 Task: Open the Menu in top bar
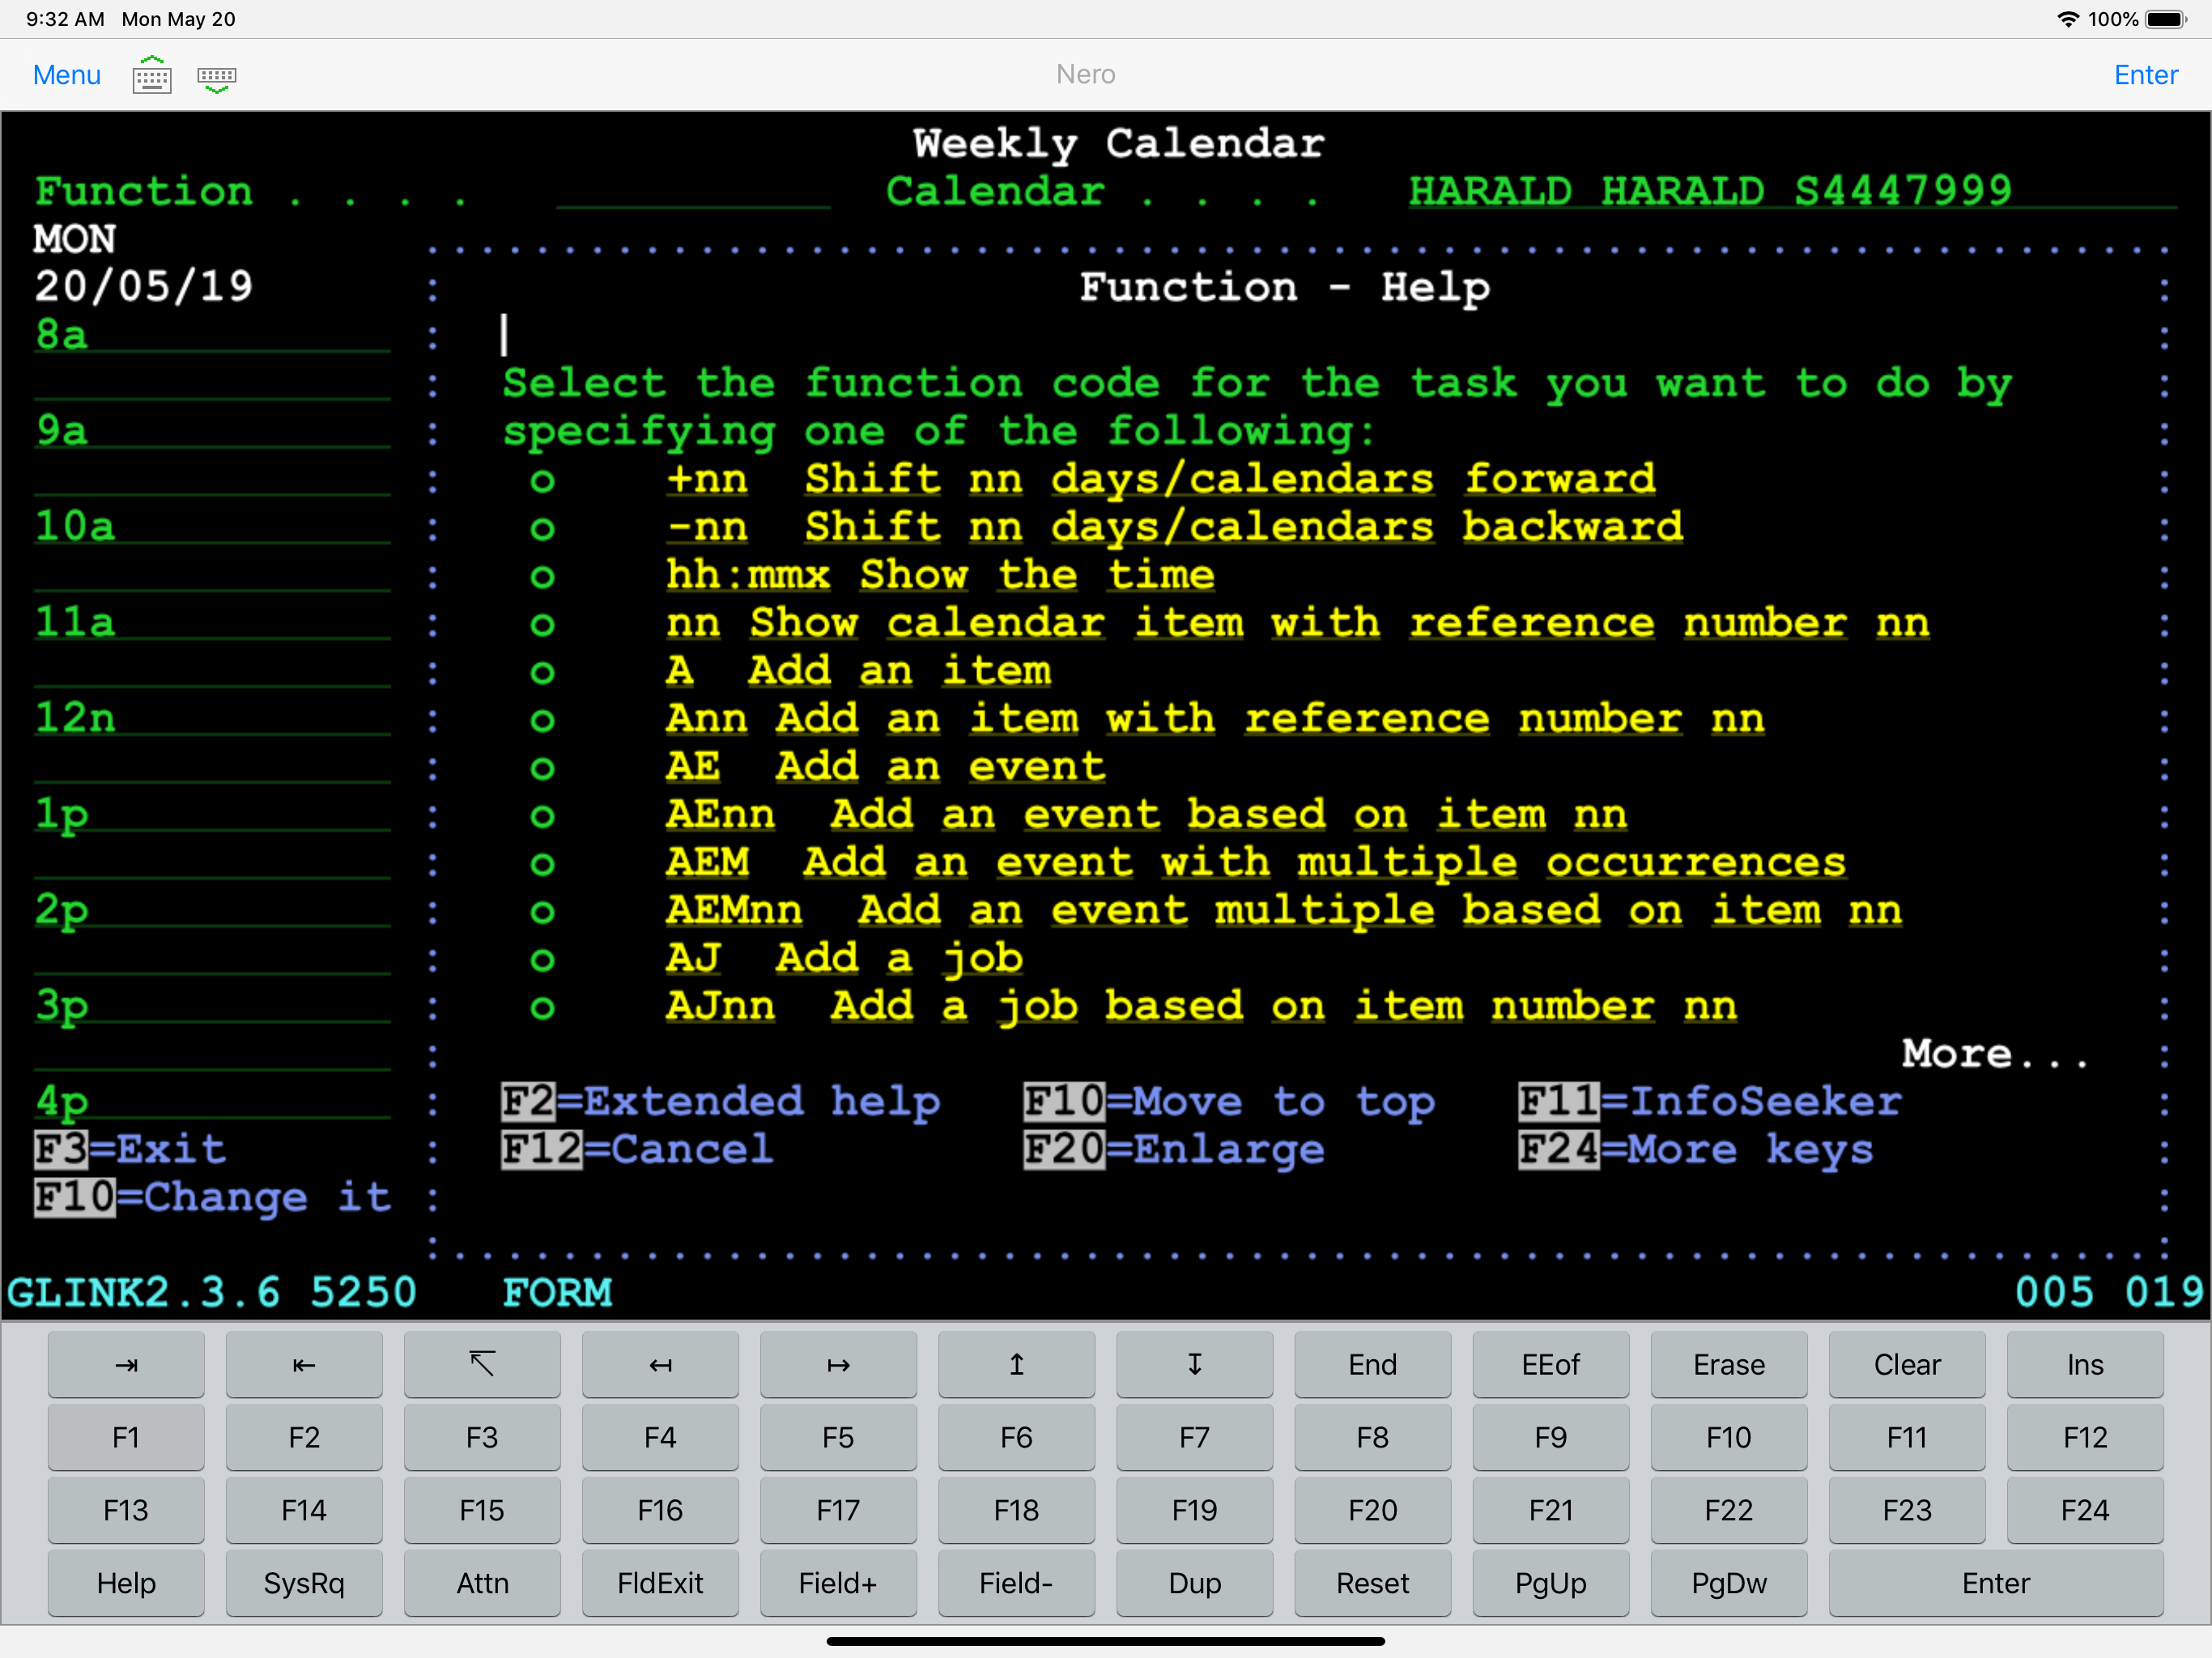[x=67, y=75]
